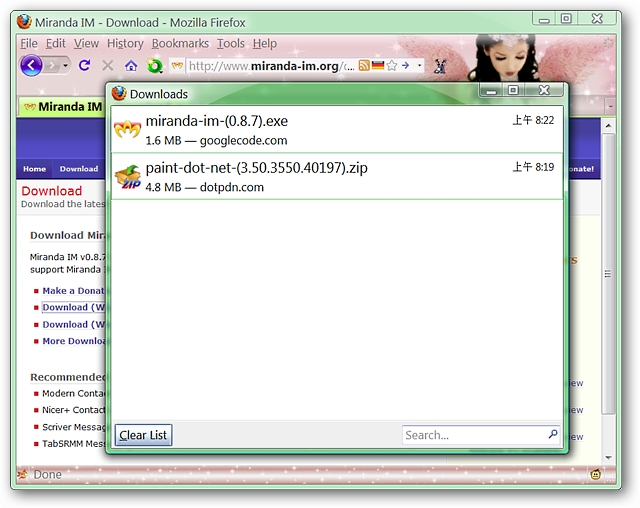Click the Clear List button

(143, 435)
